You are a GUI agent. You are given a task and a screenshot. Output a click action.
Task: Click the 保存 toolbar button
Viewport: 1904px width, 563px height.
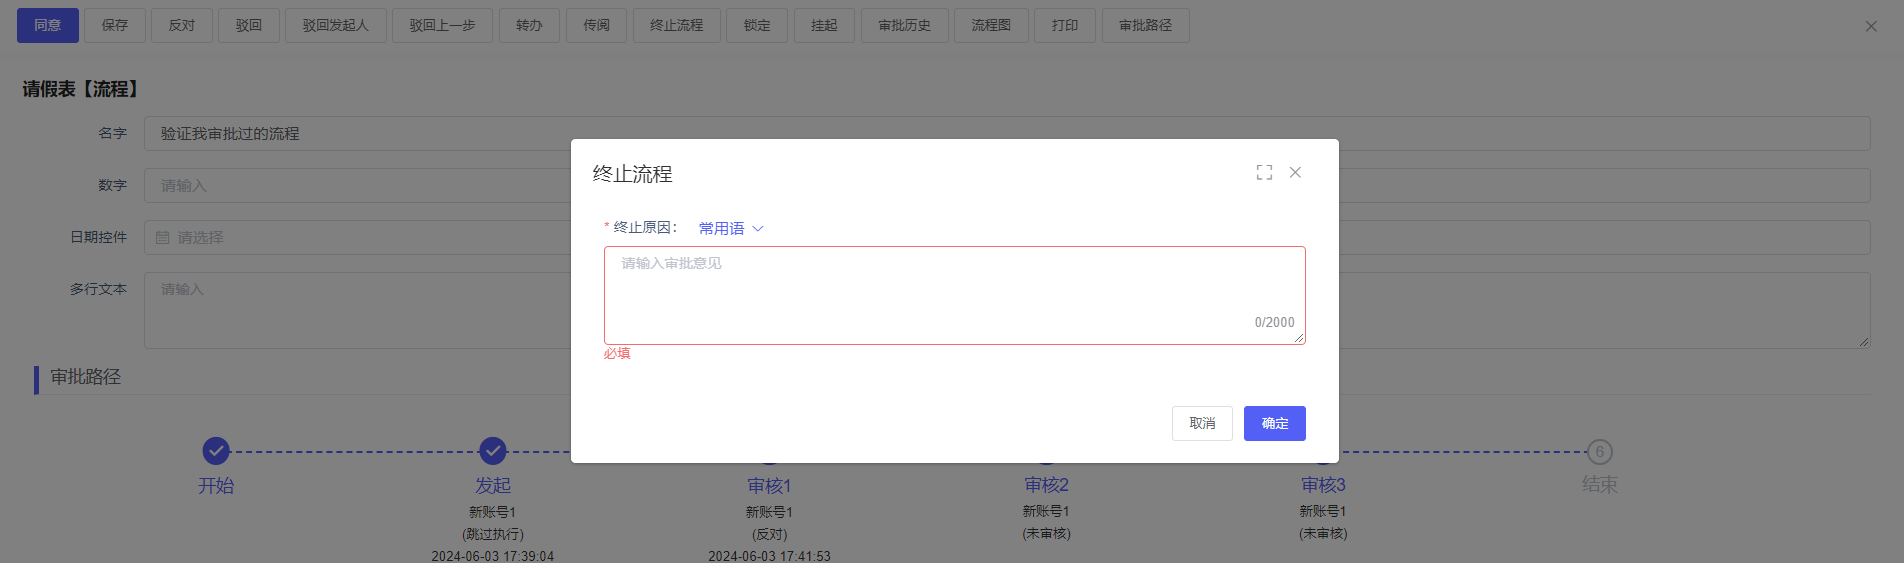115,25
